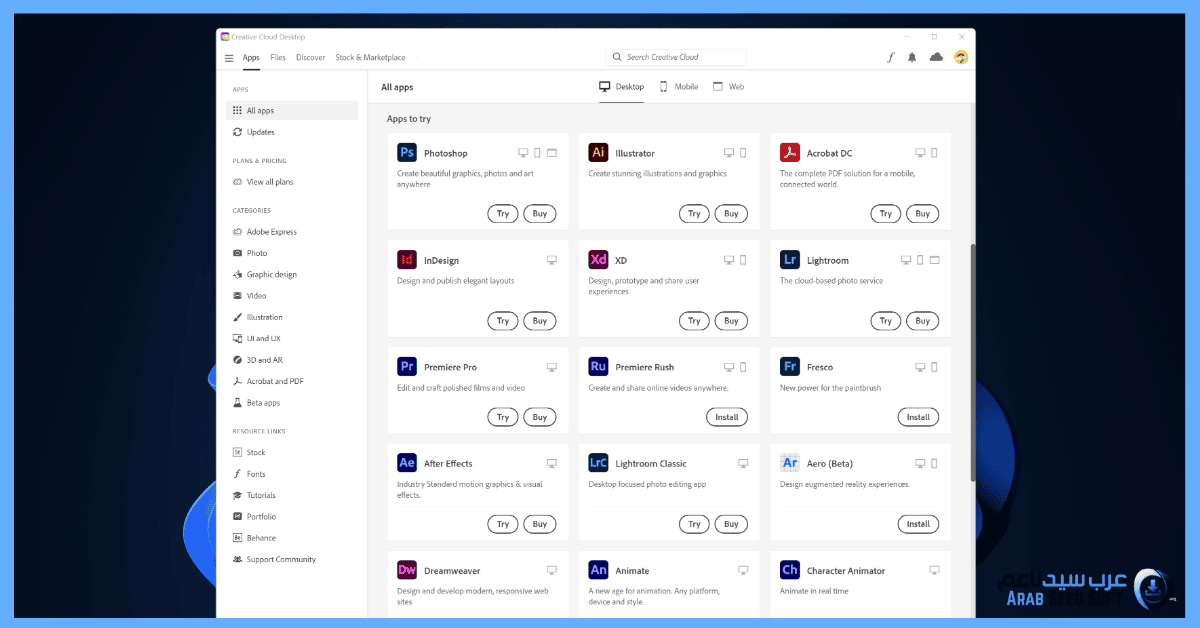The height and width of the screenshot is (628, 1200).
Task: Click the cloud sync status icon
Action: [936, 58]
